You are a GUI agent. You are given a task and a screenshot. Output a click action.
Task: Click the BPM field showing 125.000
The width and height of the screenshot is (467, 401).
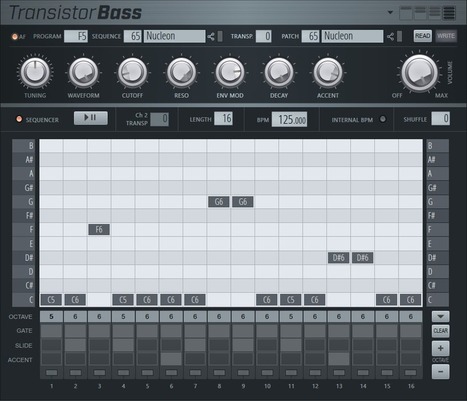(x=289, y=119)
